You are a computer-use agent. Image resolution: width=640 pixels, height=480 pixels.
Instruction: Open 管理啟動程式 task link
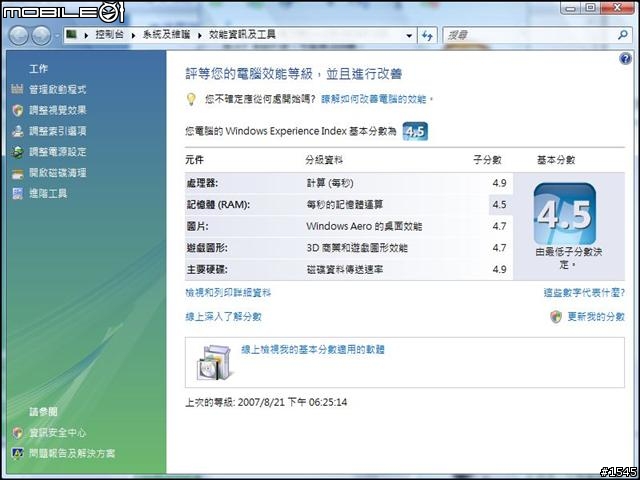click(x=58, y=89)
